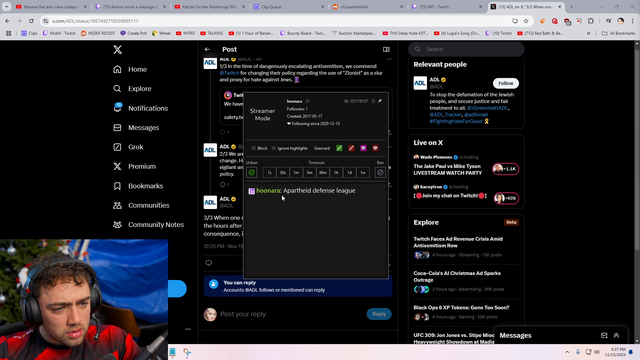Timeout hoonara for 1d

[x=349, y=173]
